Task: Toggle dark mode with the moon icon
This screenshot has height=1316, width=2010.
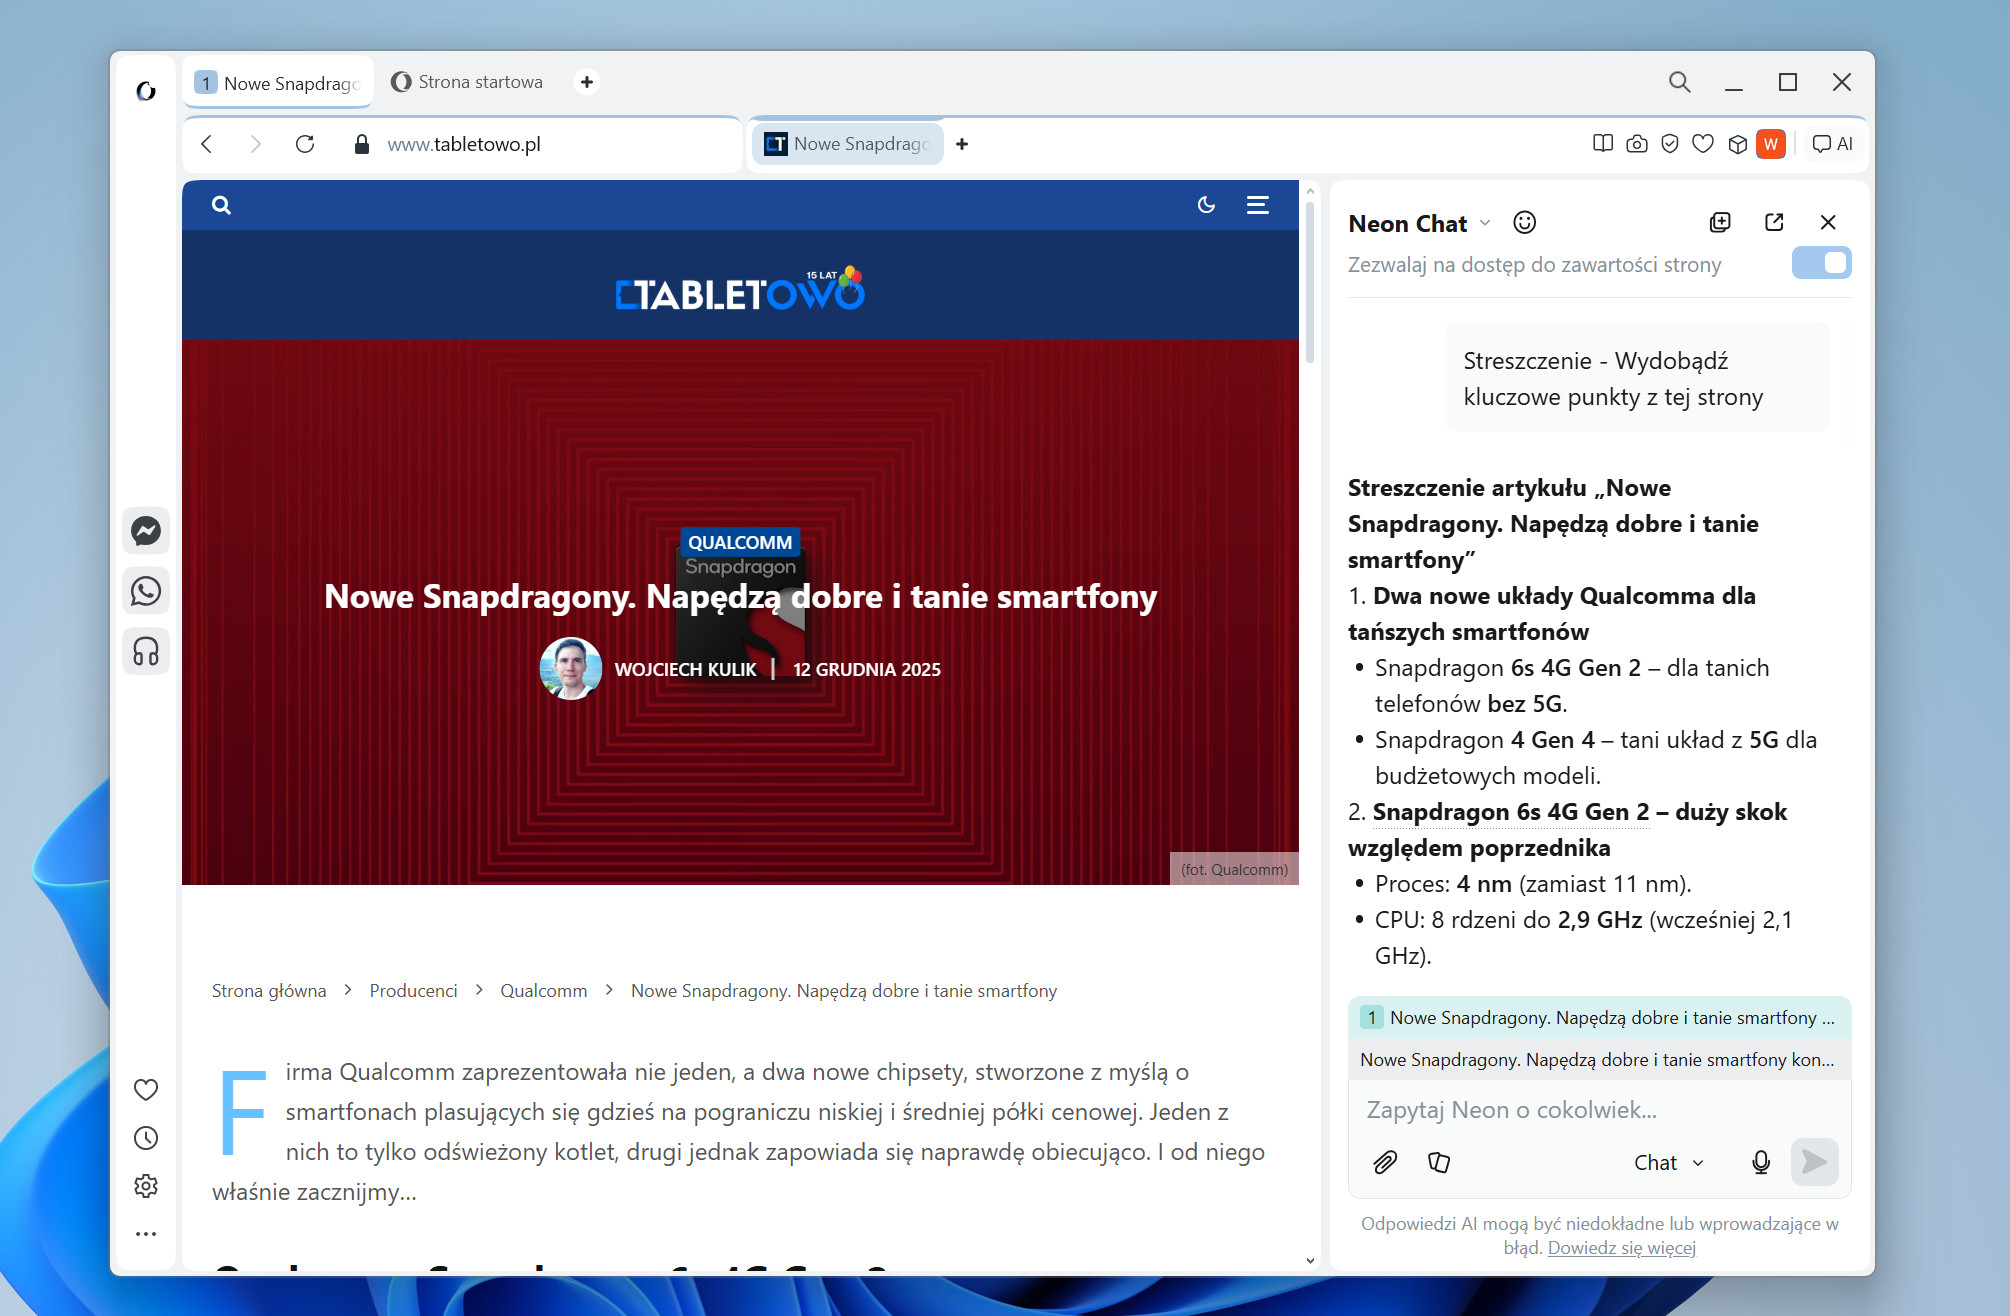Action: [1206, 205]
